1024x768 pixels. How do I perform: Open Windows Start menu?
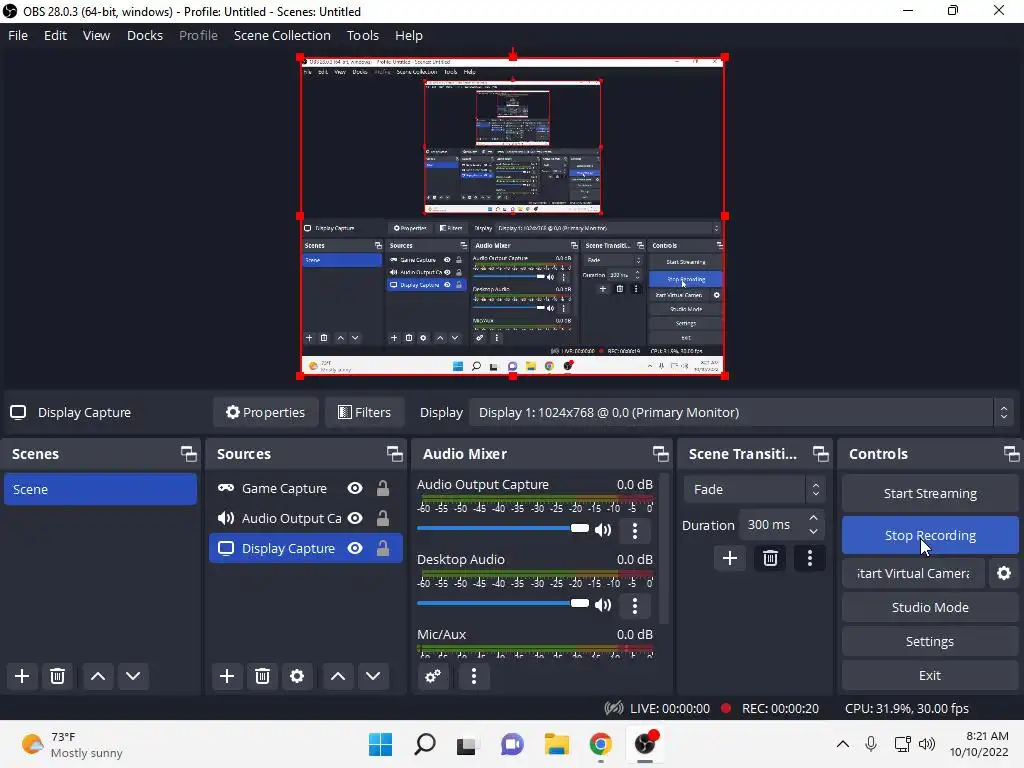[x=380, y=744]
